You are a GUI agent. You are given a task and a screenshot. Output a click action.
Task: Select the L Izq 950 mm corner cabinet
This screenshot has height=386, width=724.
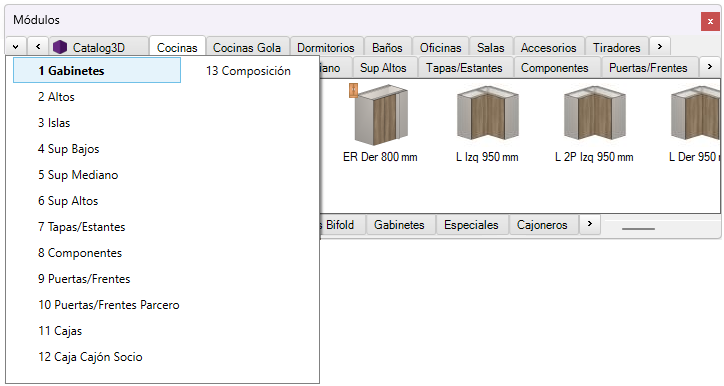[x=488, y=114]
